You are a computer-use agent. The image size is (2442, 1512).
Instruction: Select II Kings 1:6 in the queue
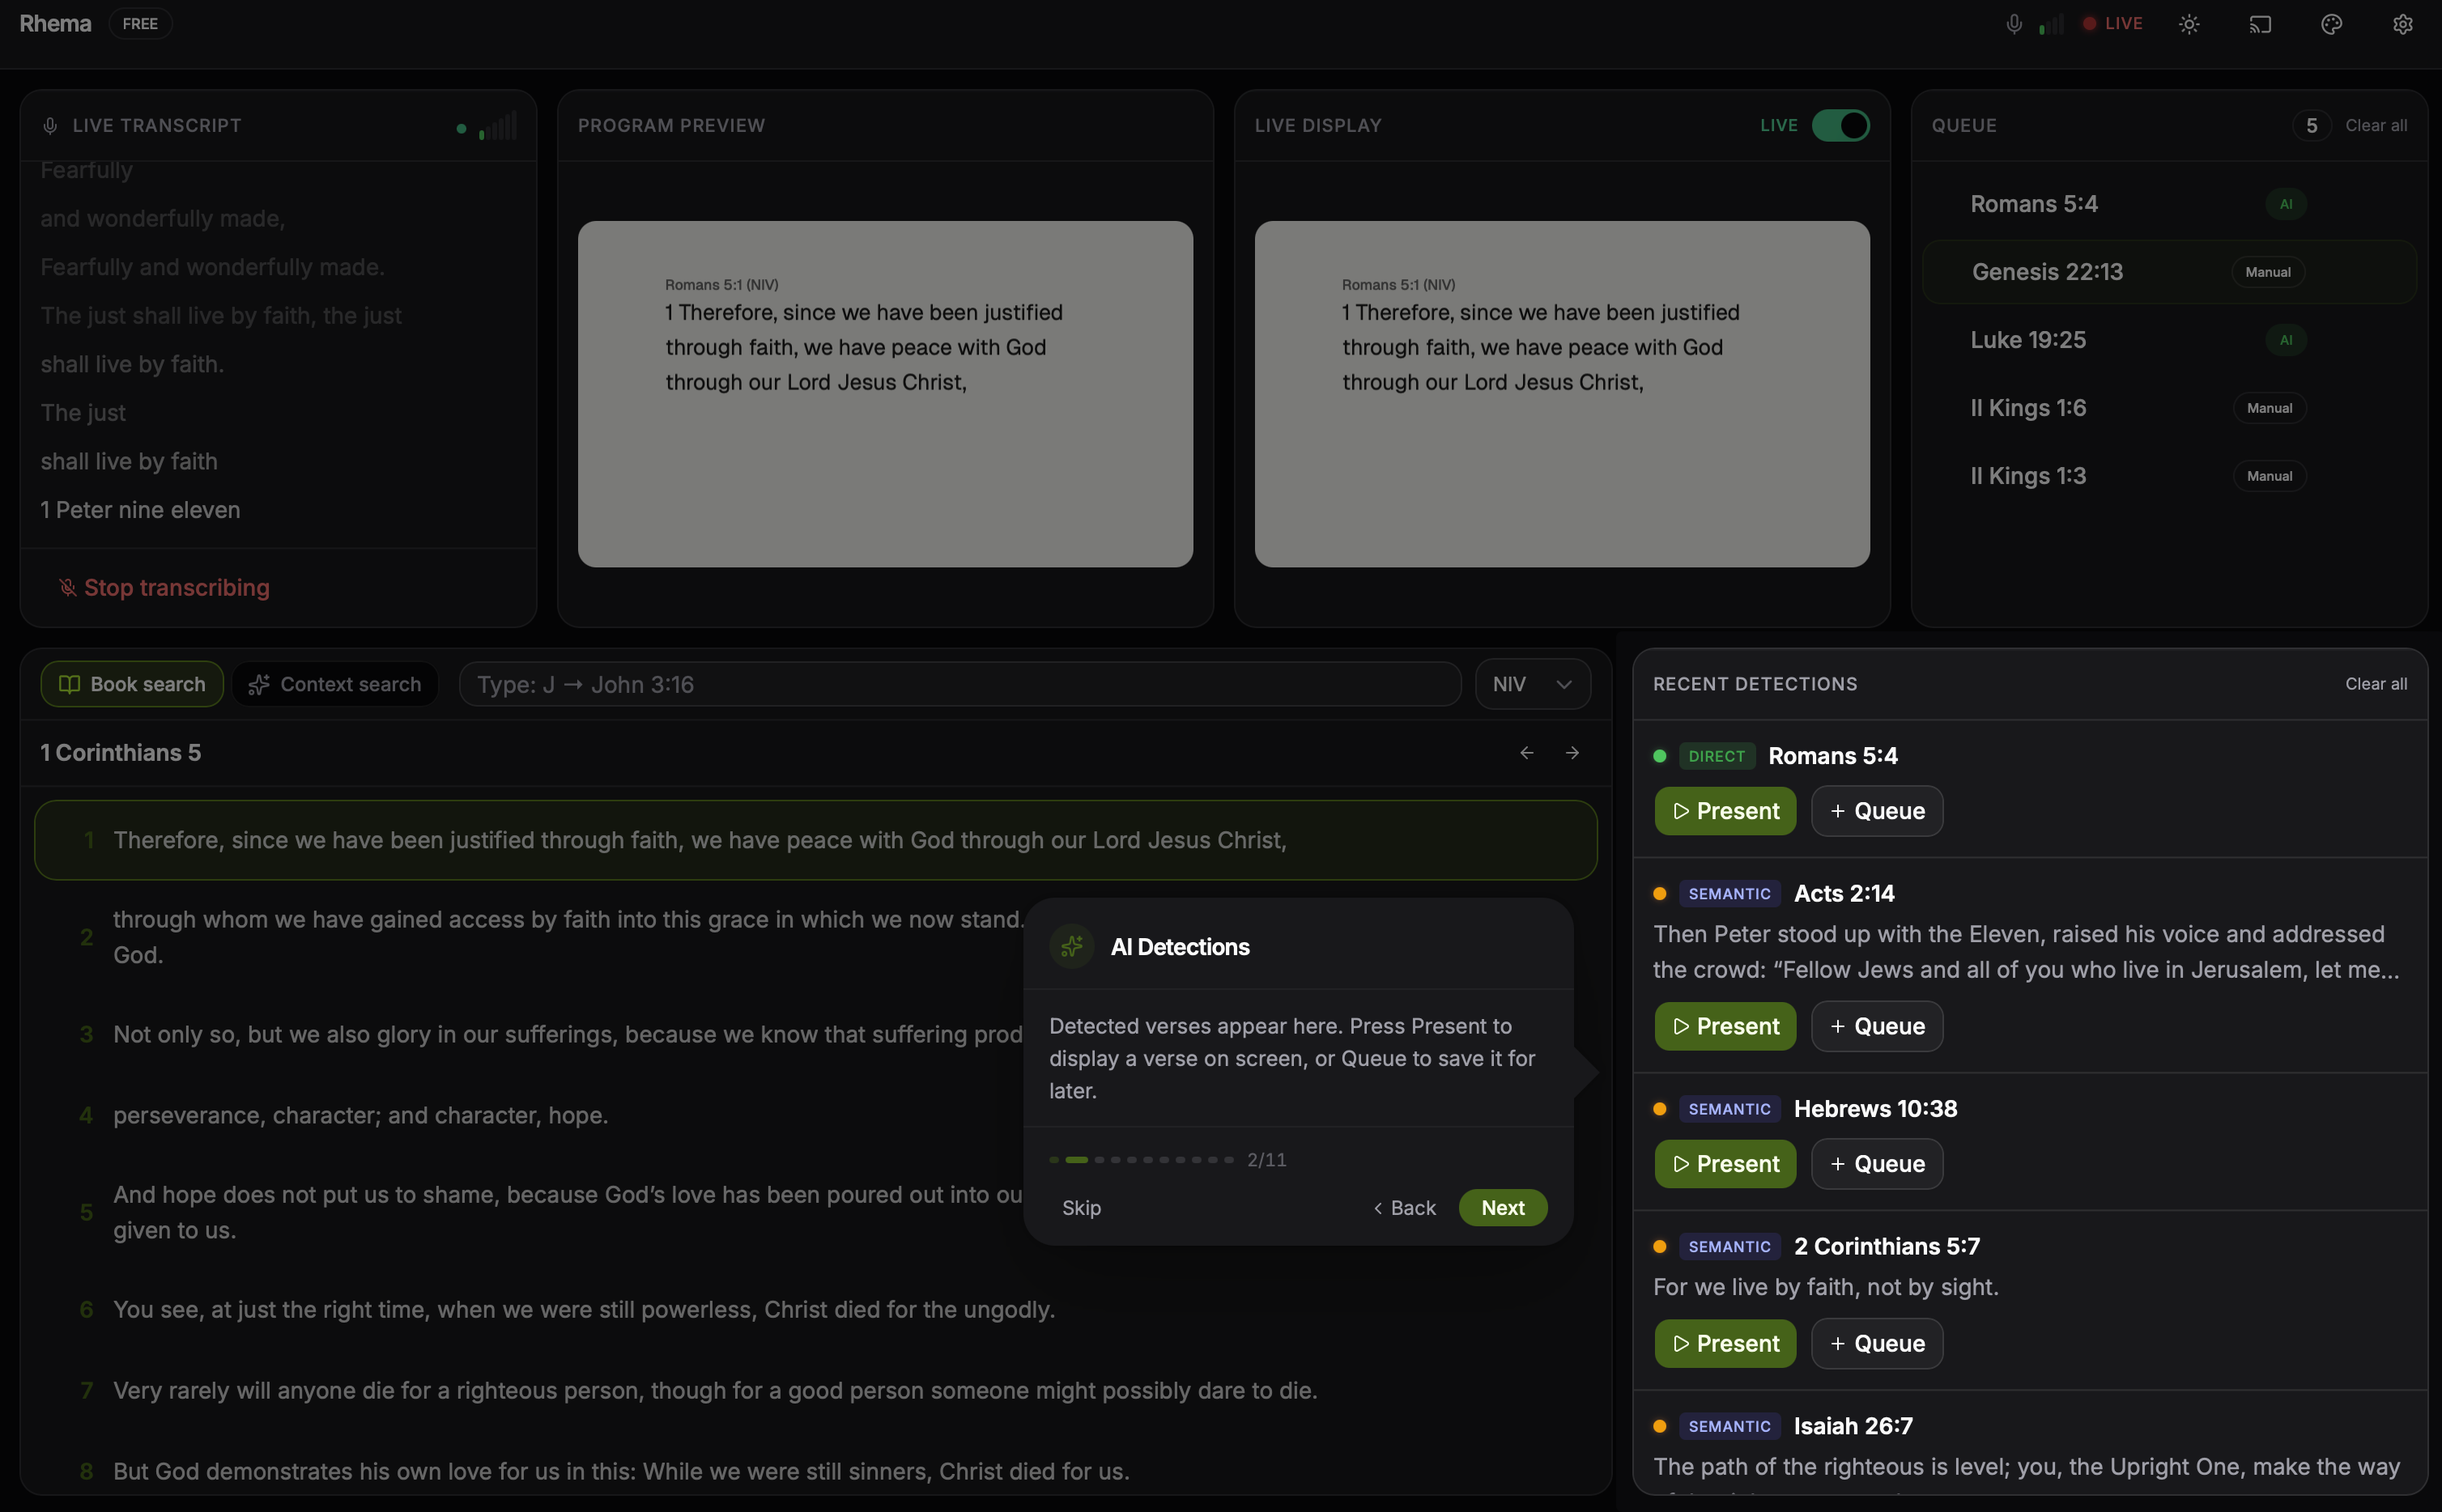2169,408
